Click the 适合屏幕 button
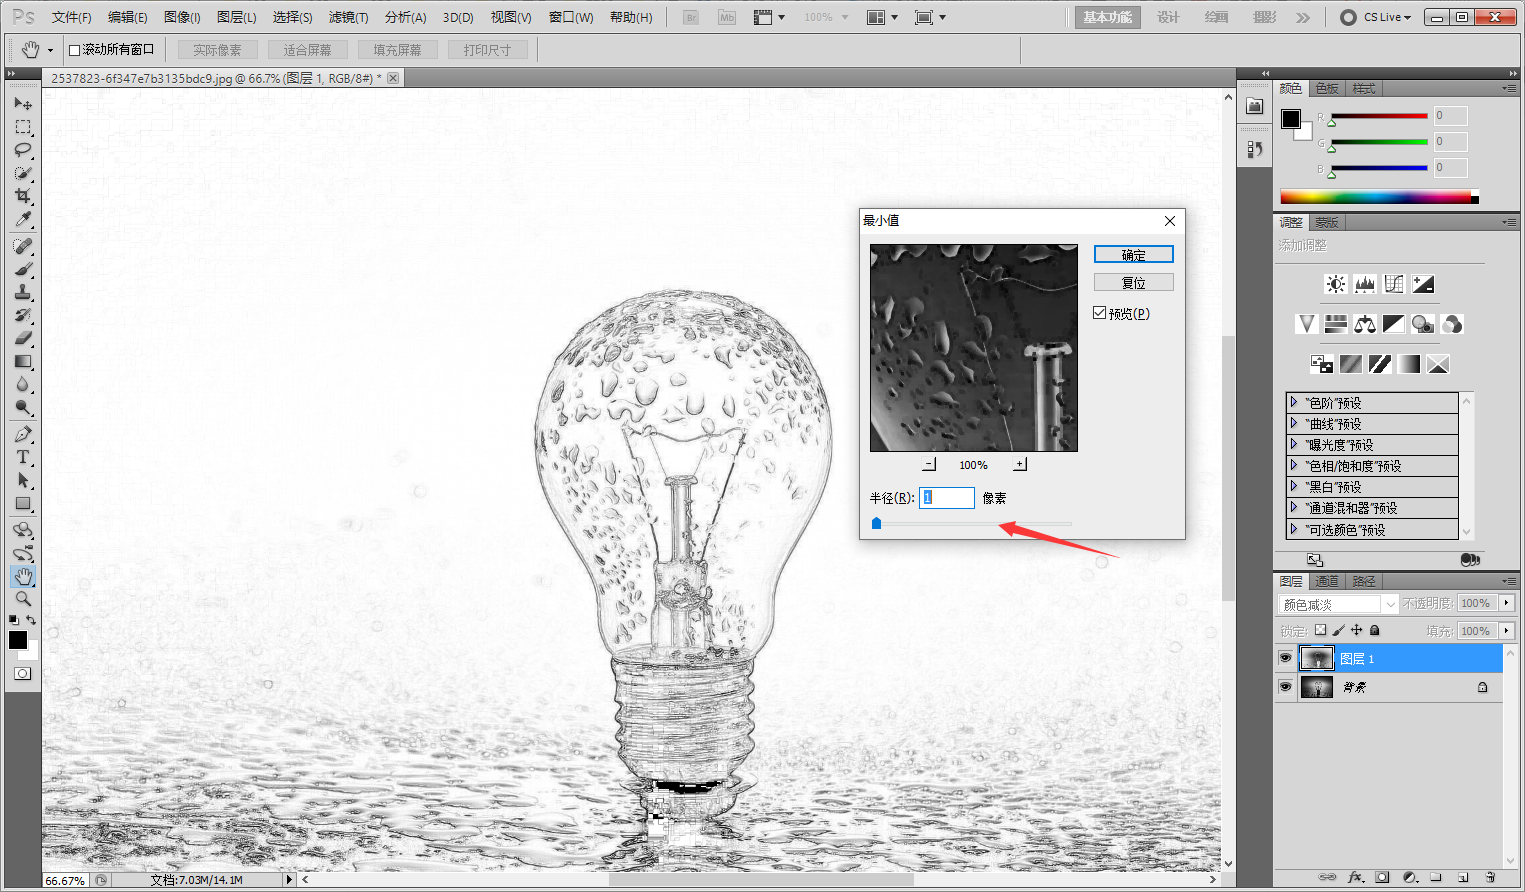1525x892 pixels. [307, 50]
